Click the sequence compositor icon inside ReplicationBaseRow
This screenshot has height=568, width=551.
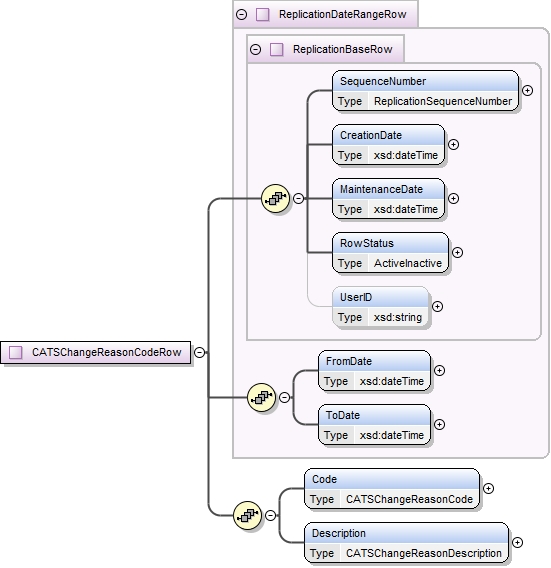pos(275,199)
